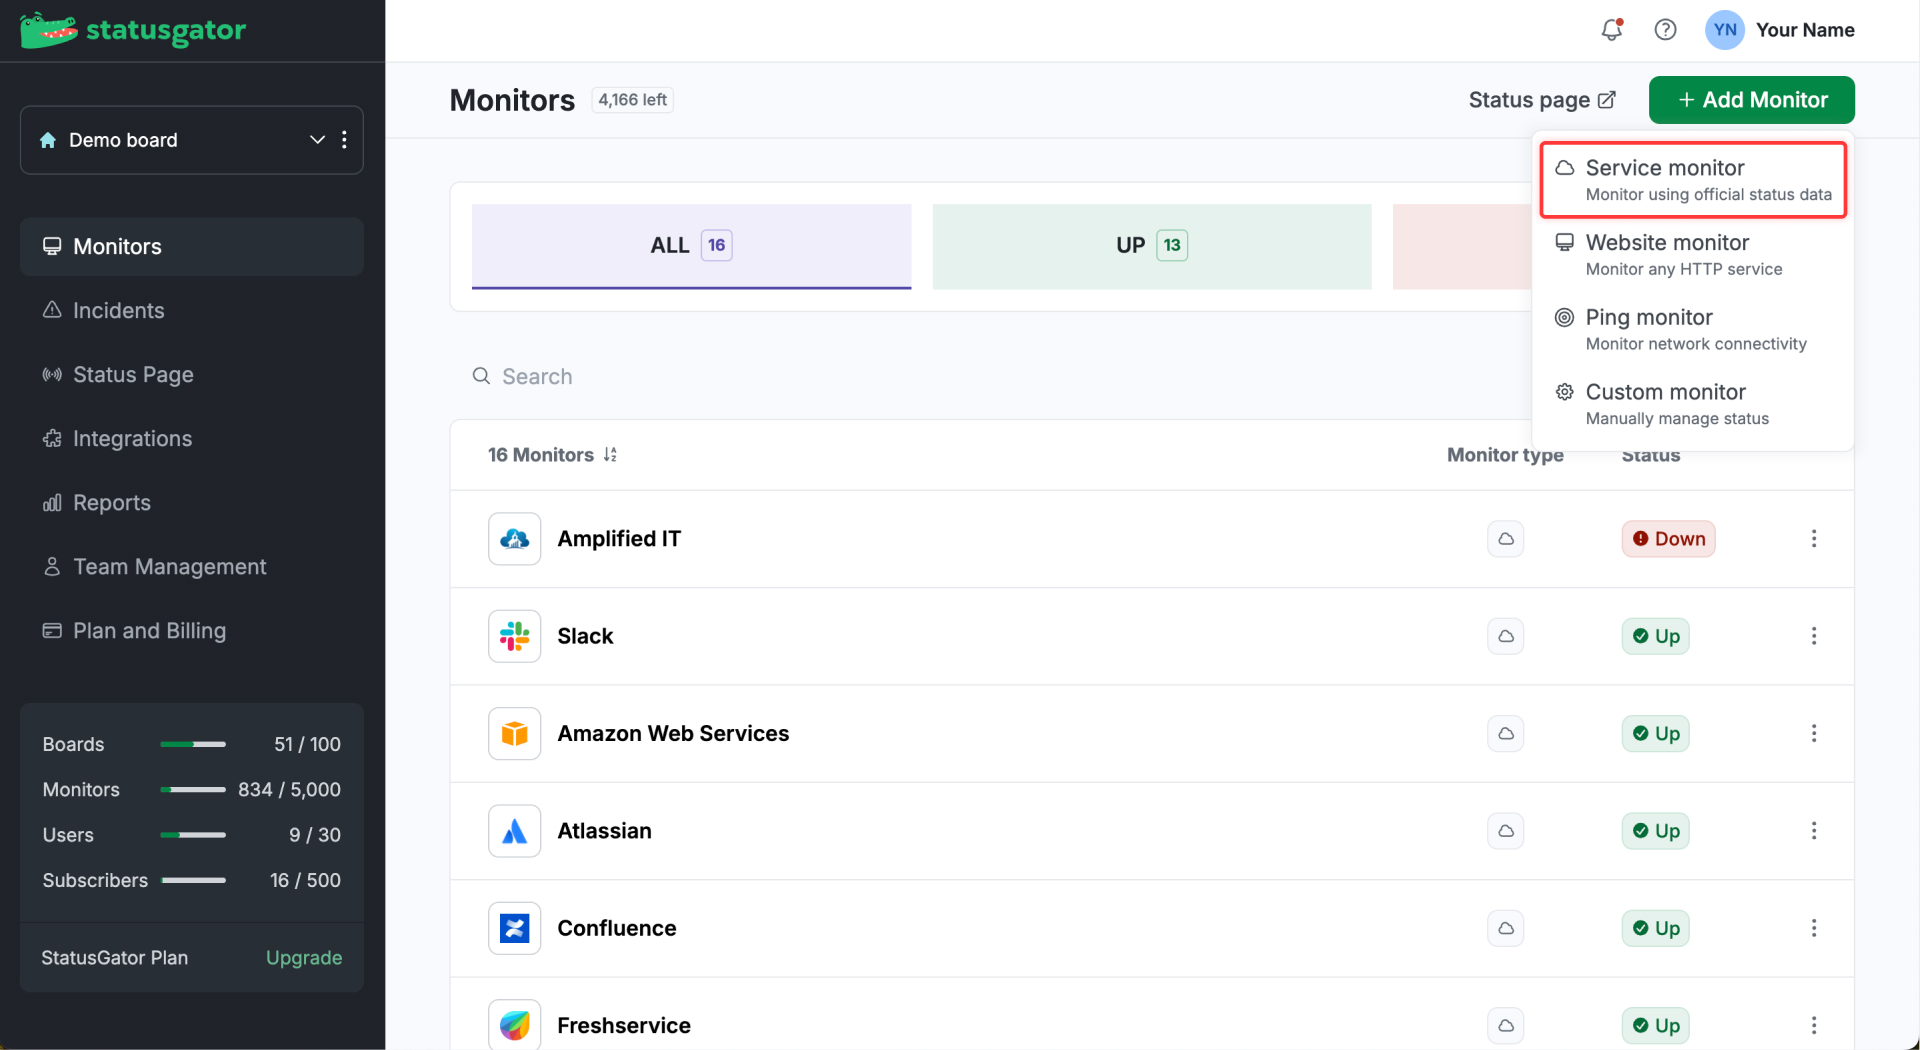1920x1050 pixels.
Task: Toggle the 16 Monitors sort order icon
Action: pos(610,455)
